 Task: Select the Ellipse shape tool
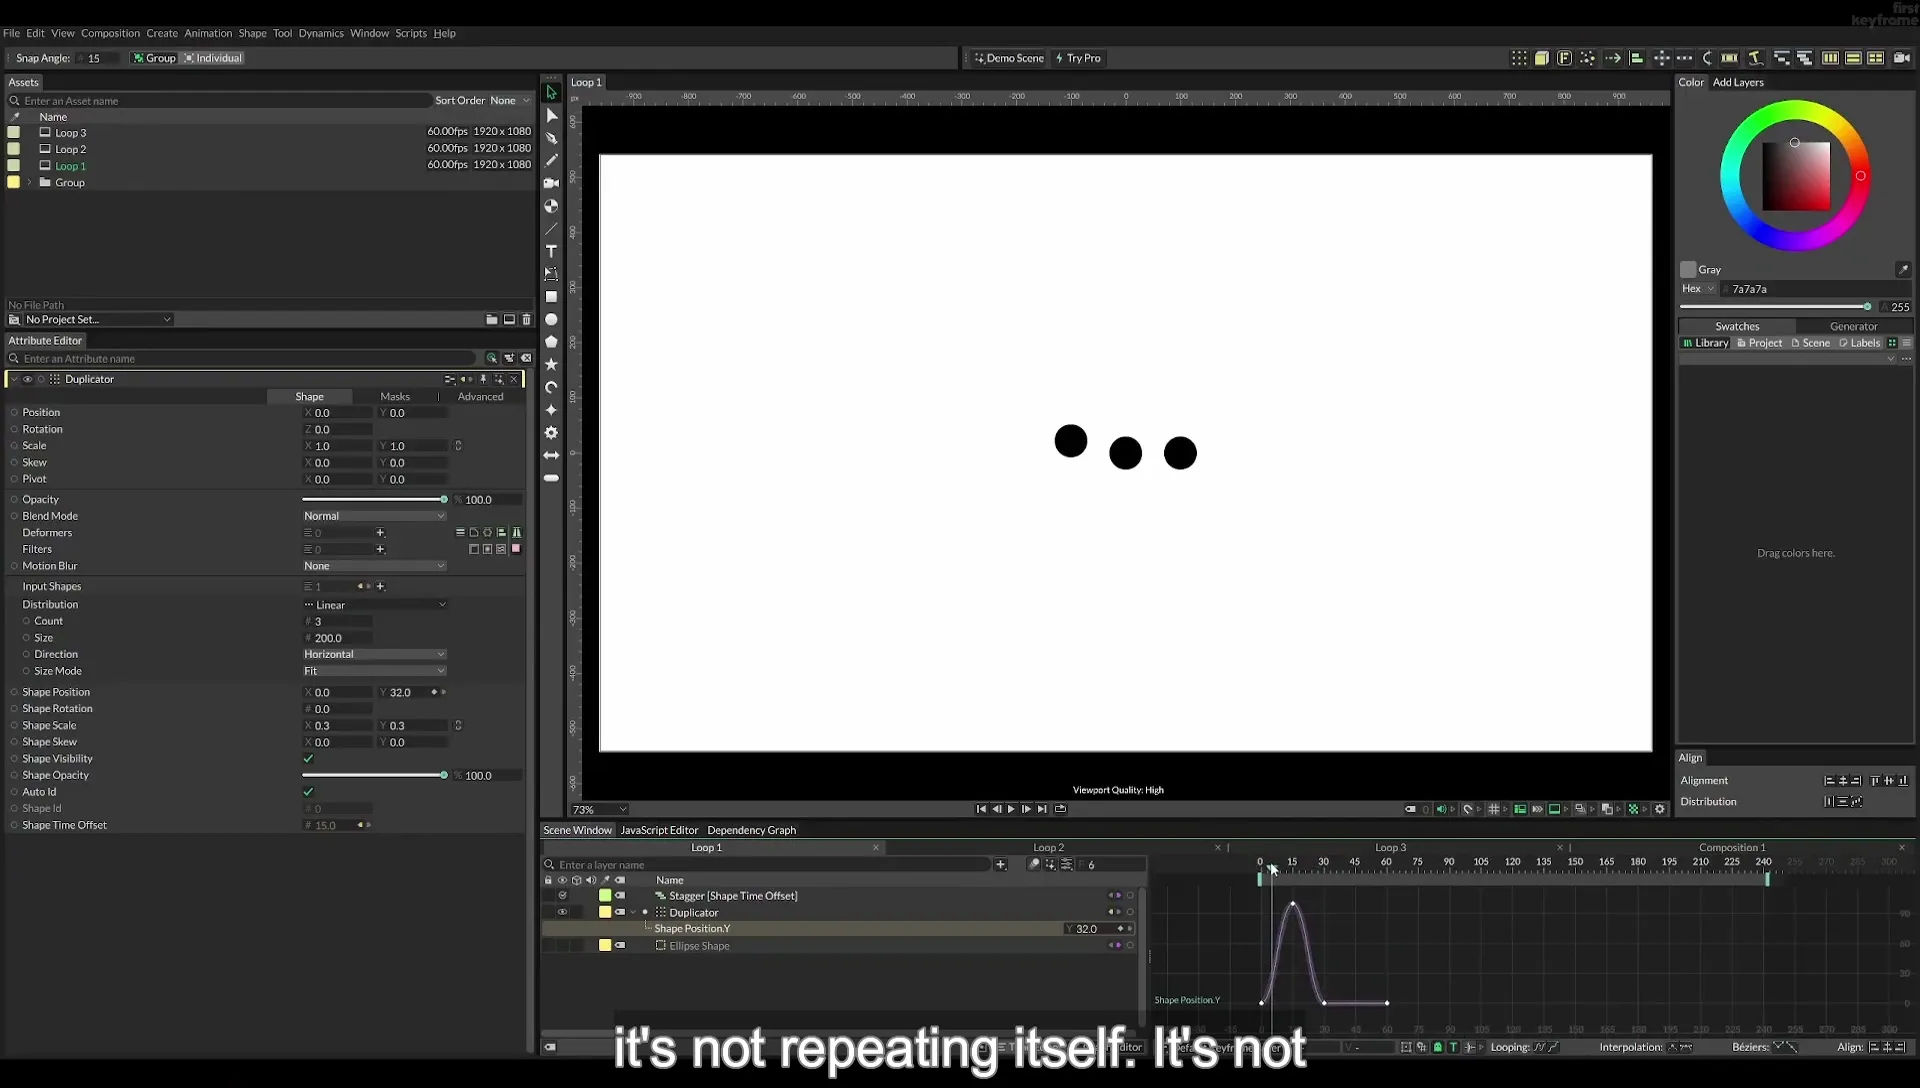coord(551,320)
